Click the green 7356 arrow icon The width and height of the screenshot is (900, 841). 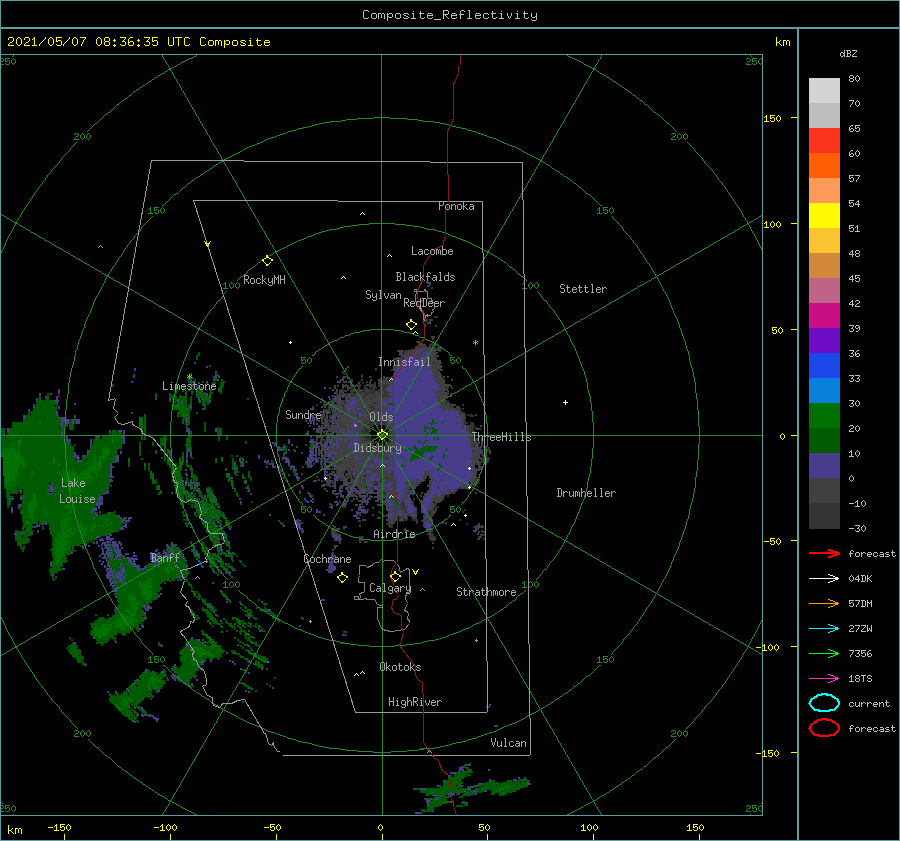pyautogui.click(x=824, y=653)
